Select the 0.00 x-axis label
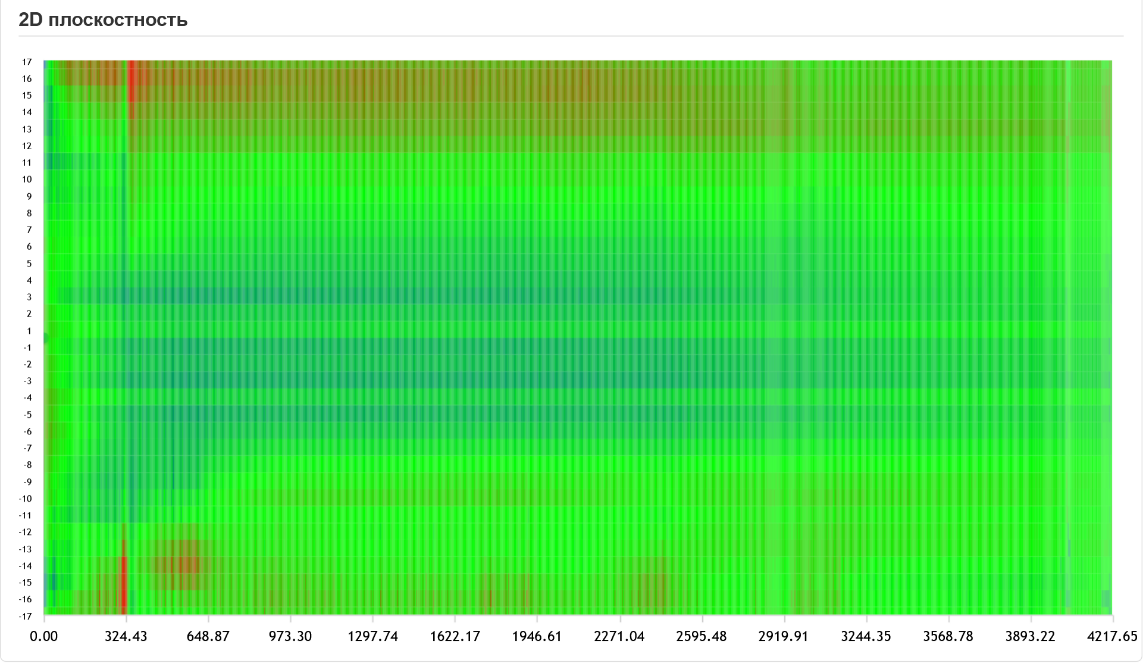The image size is (1145, 671). [x=44, y=635]
